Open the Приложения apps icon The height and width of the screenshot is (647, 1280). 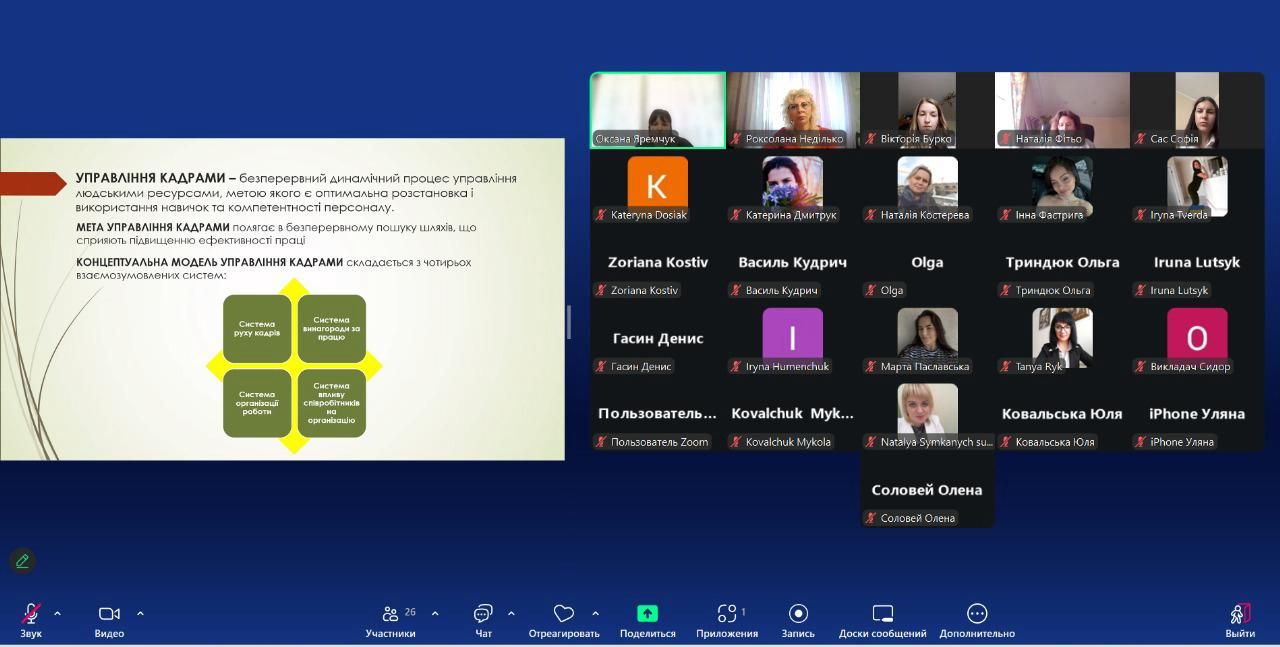point(727,614)
